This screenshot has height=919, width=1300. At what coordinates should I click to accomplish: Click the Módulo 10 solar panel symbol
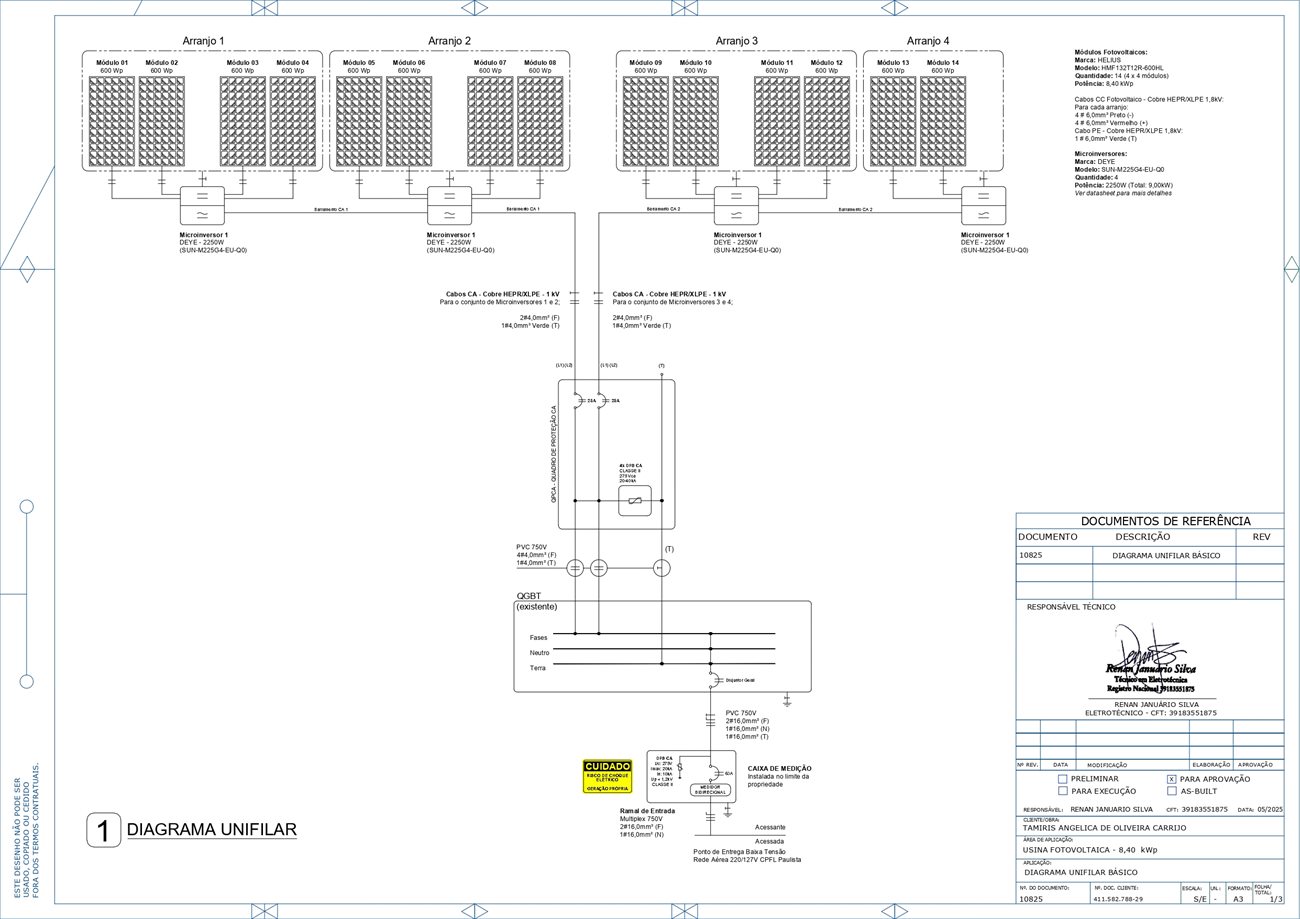696,122
